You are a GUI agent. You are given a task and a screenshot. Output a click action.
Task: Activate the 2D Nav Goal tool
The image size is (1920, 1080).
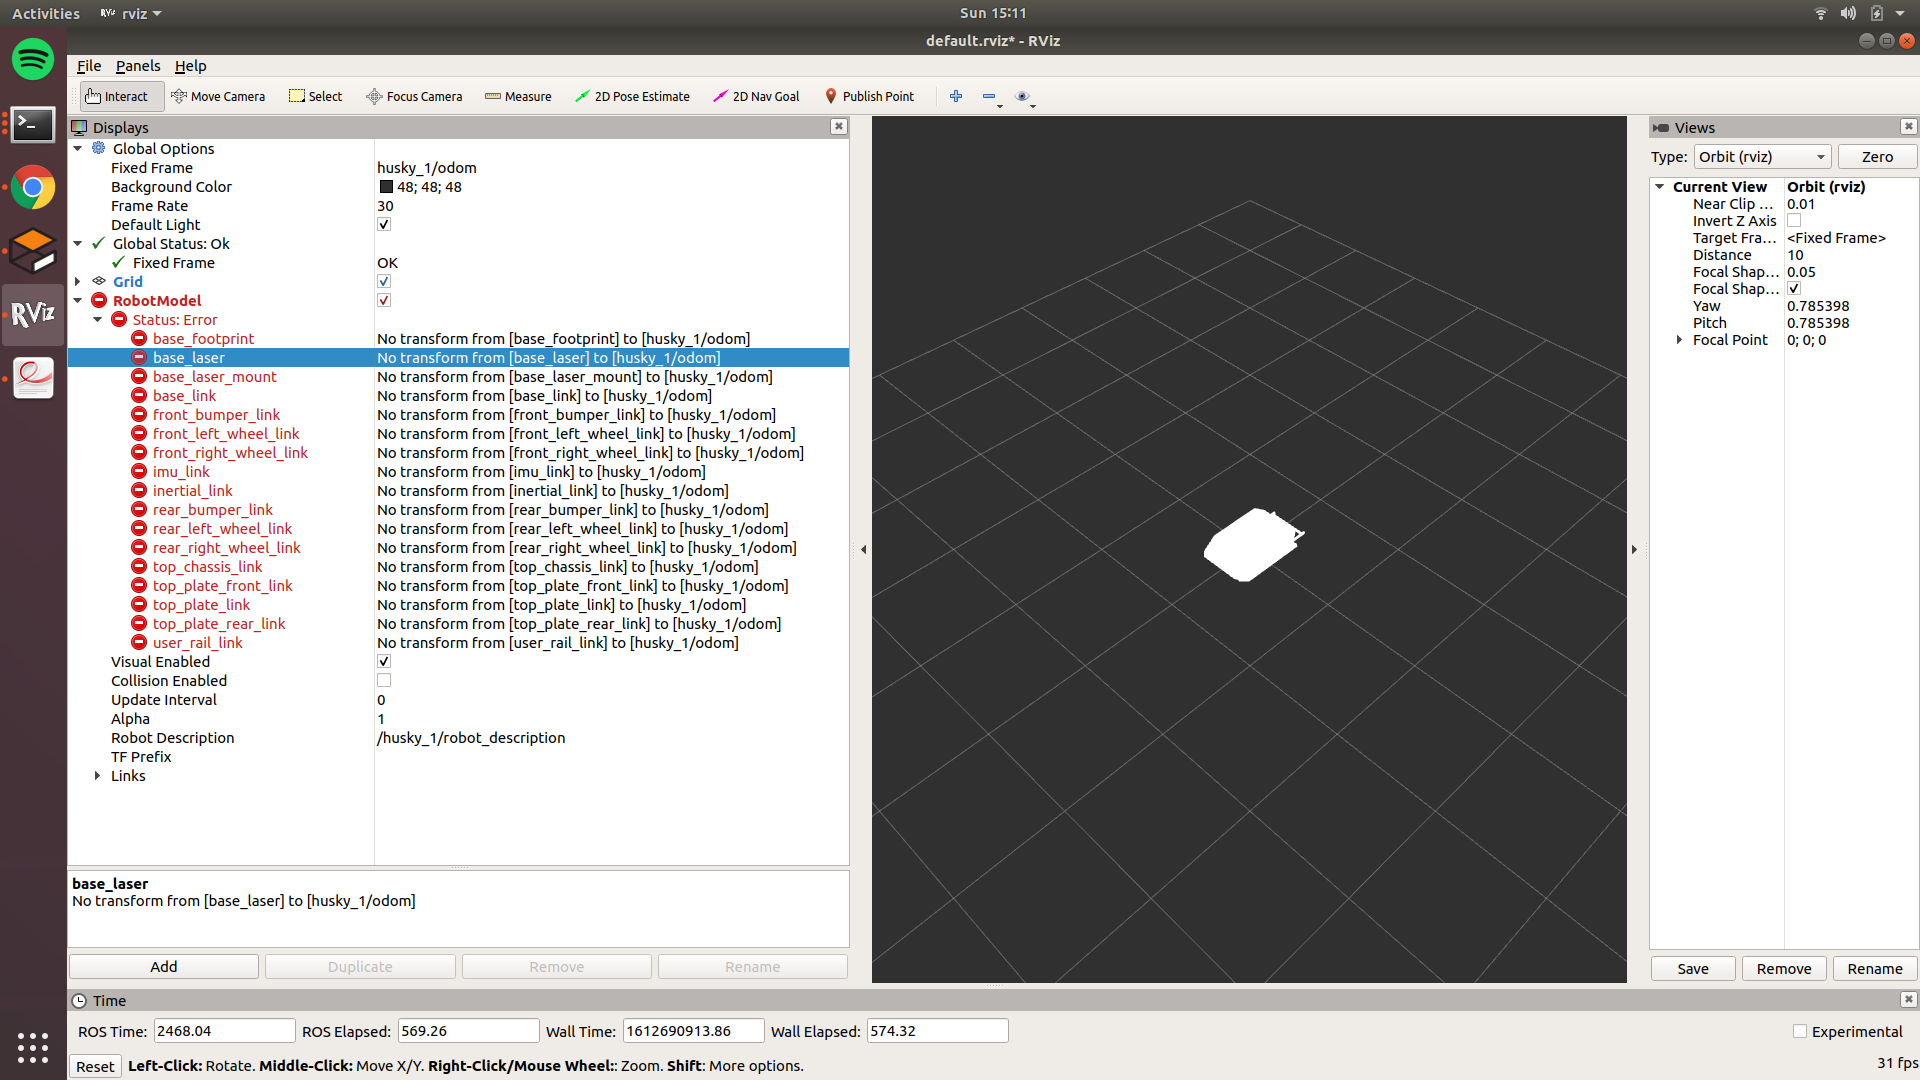756,96
